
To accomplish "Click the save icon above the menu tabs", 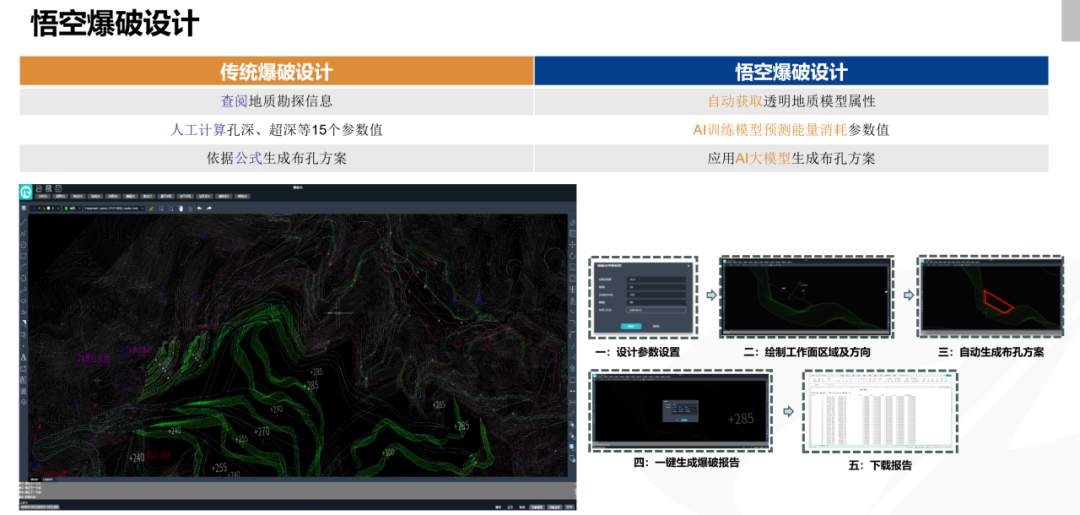I will tap(48, 189).
